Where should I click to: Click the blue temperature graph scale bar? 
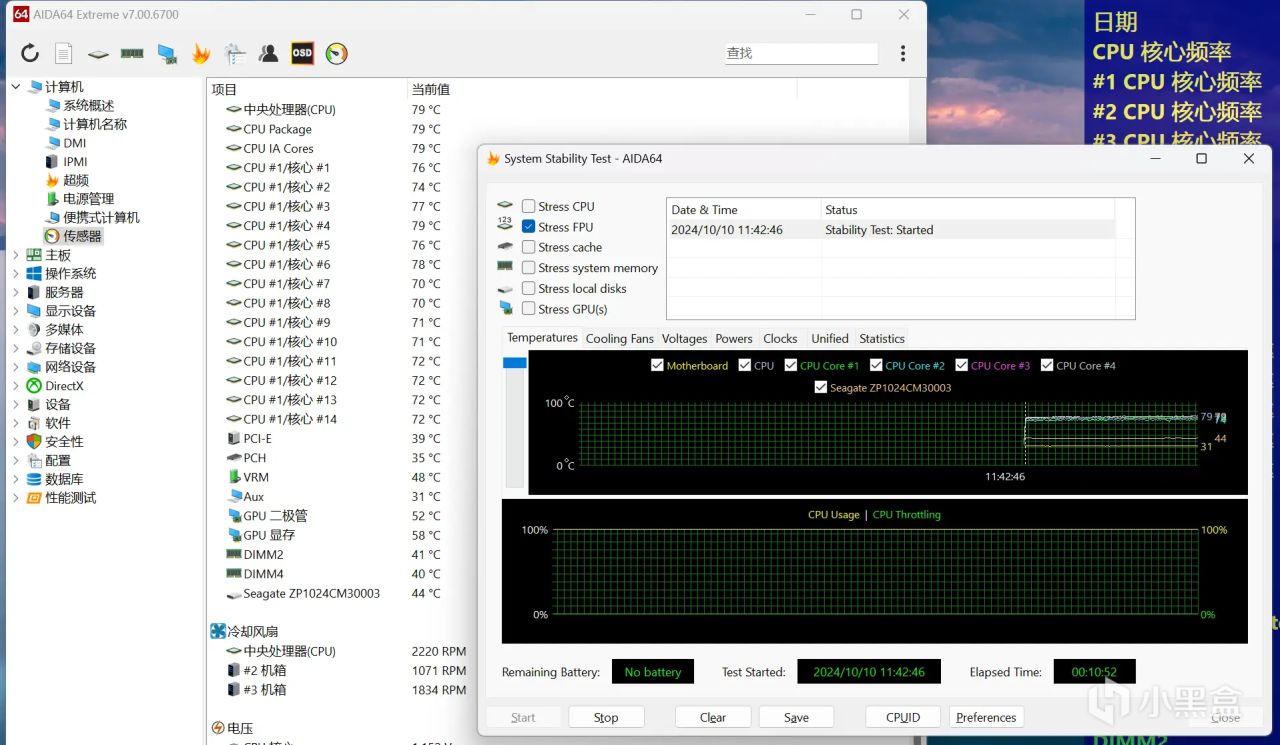point(514,363)
